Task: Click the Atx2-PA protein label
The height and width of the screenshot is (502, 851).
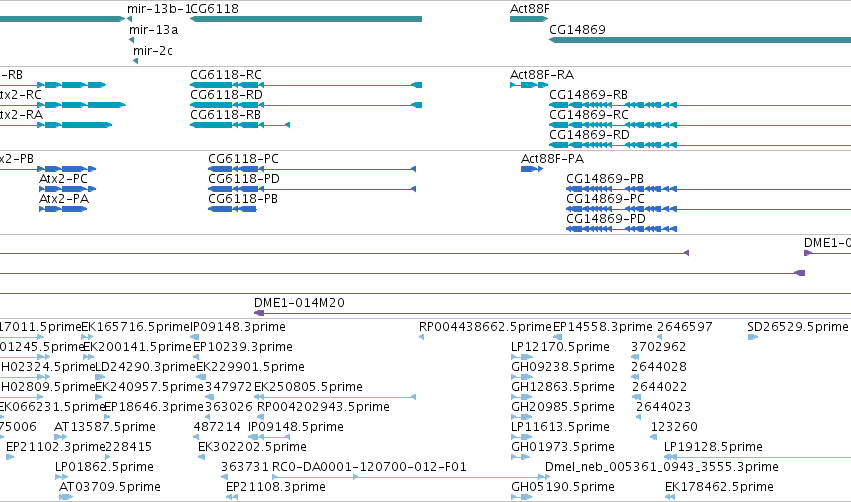Action: point(63,199)
